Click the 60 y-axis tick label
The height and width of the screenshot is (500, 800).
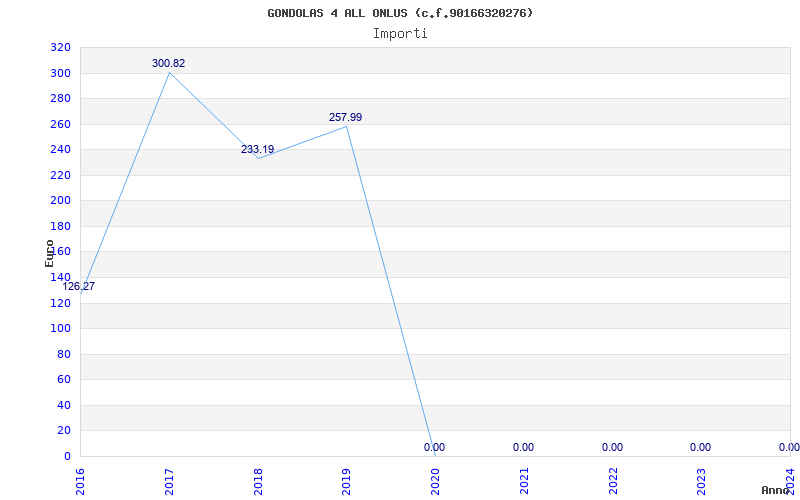click(64, 380)
